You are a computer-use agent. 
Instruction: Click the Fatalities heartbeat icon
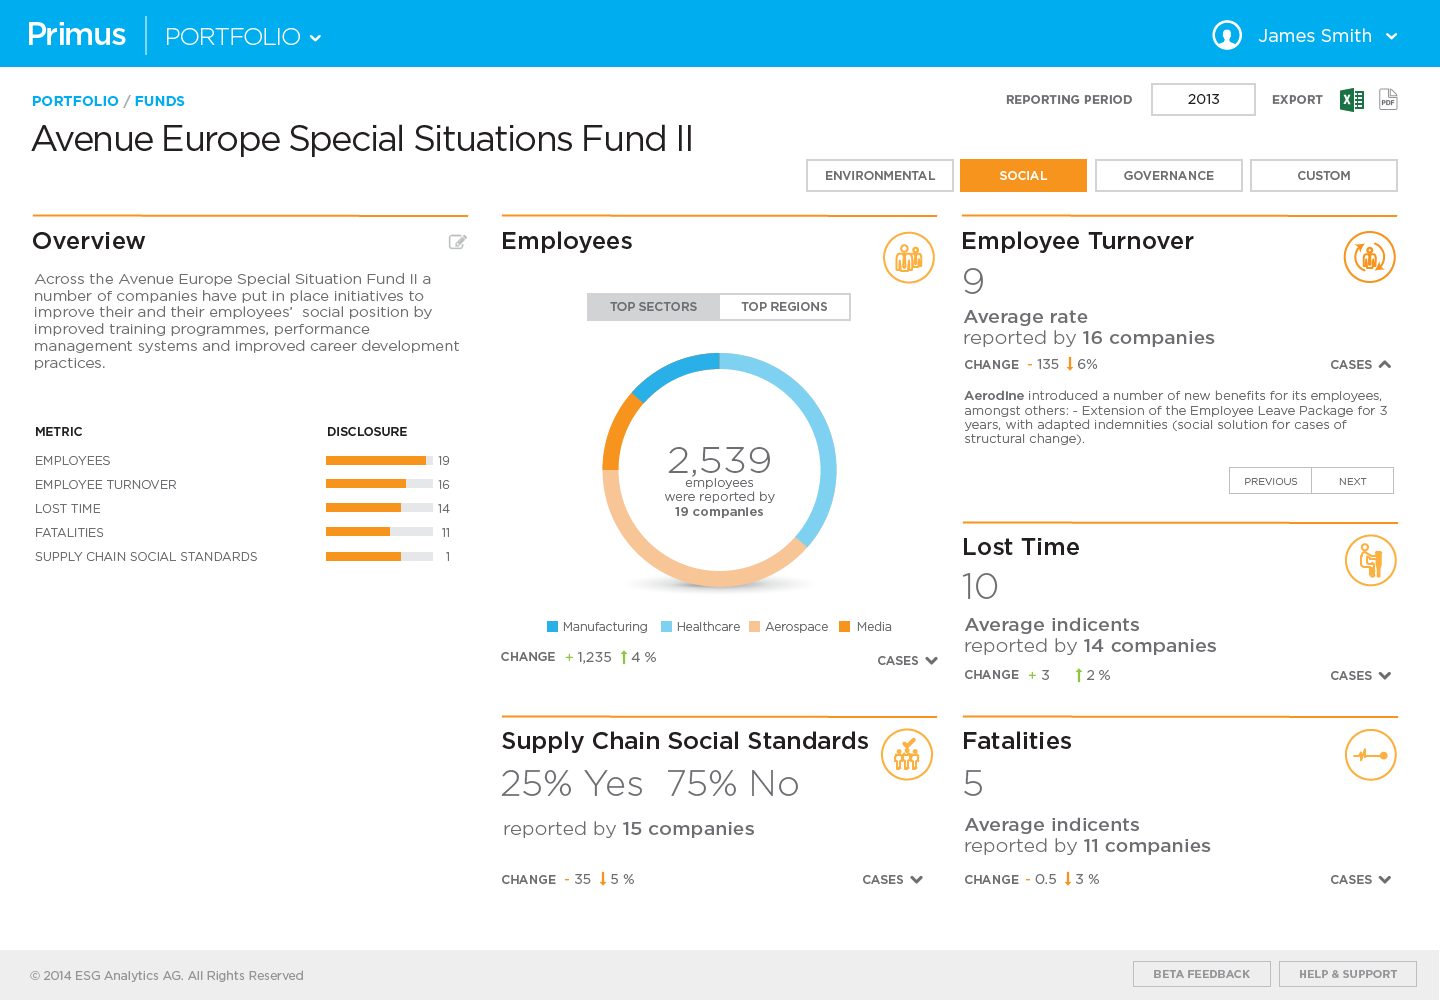pyautogui.click(x=1371, y=755)
